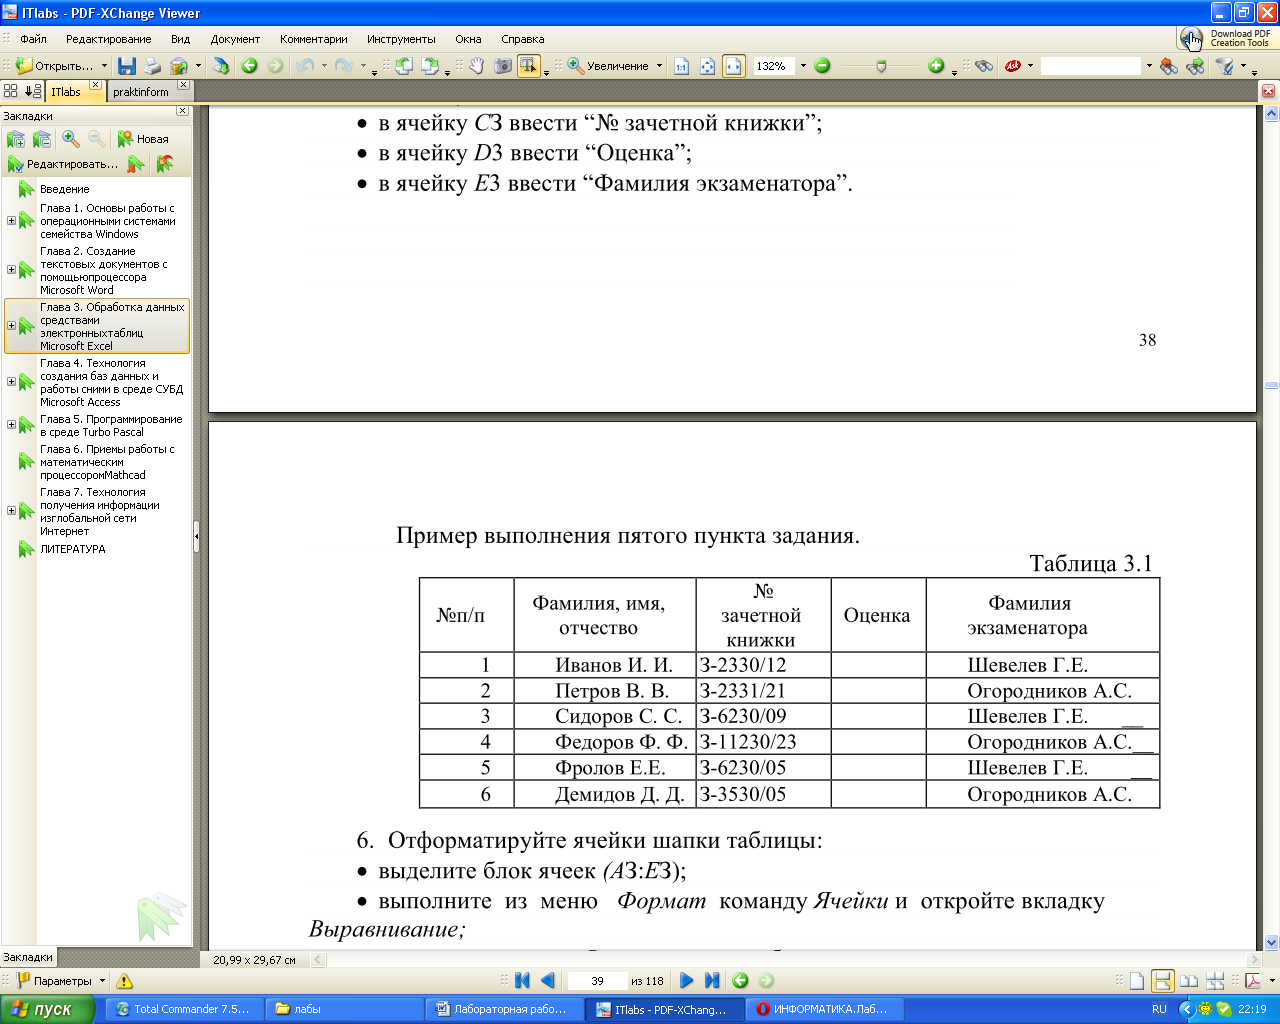Click the Ask search icon
This screenshot has height=1024, width=1280.
(1013, 66)
